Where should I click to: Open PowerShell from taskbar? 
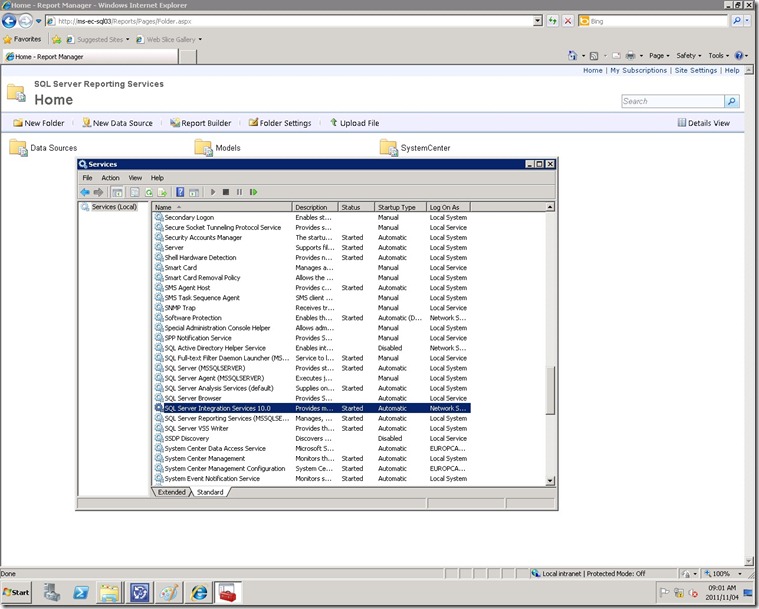coord(81,593)
